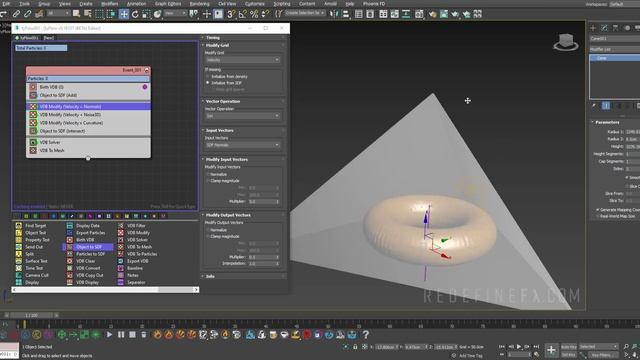This screenshot has width=640, height=360.
Task: Click the Modify Output Vectors Interpolation field
Action: (264, 264)
